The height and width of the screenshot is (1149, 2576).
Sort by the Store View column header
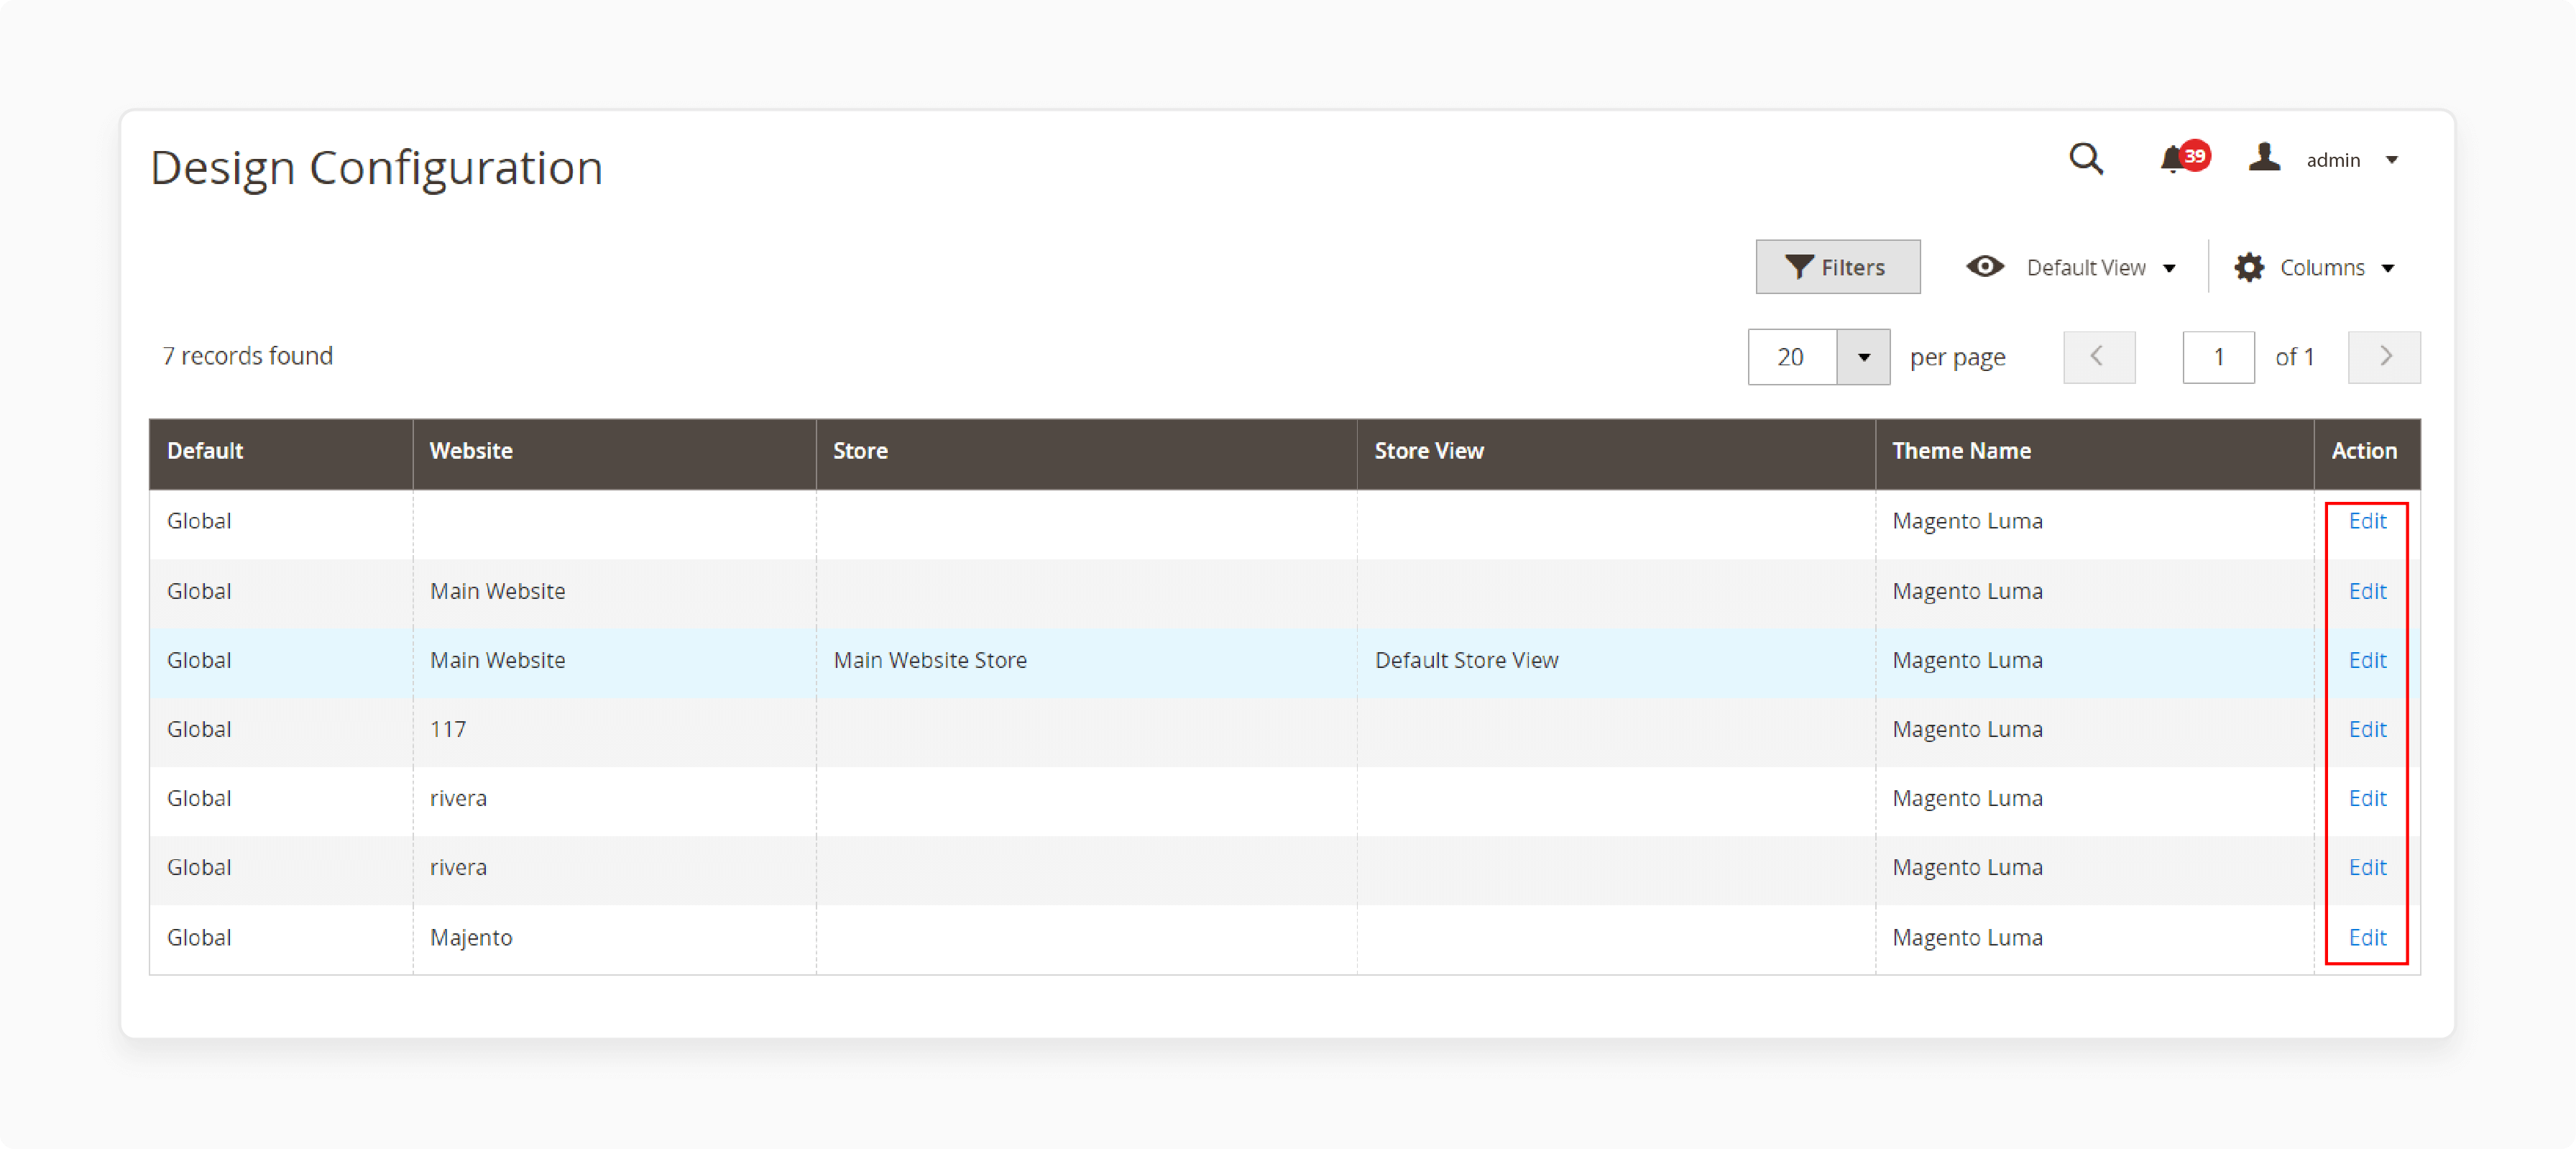click(x=1616, y=452)
